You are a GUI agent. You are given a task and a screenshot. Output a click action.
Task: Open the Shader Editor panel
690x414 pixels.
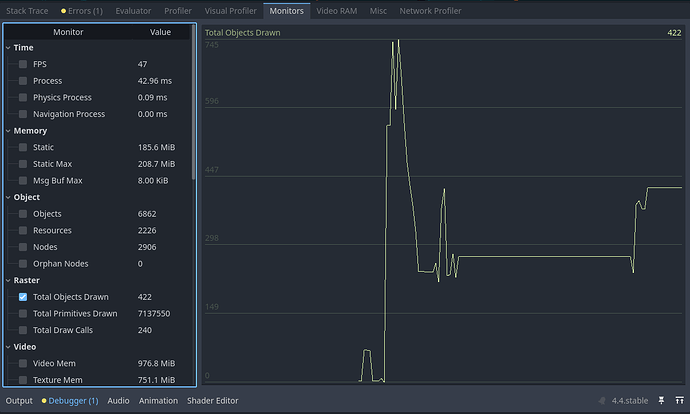click(x=212, y=400)
